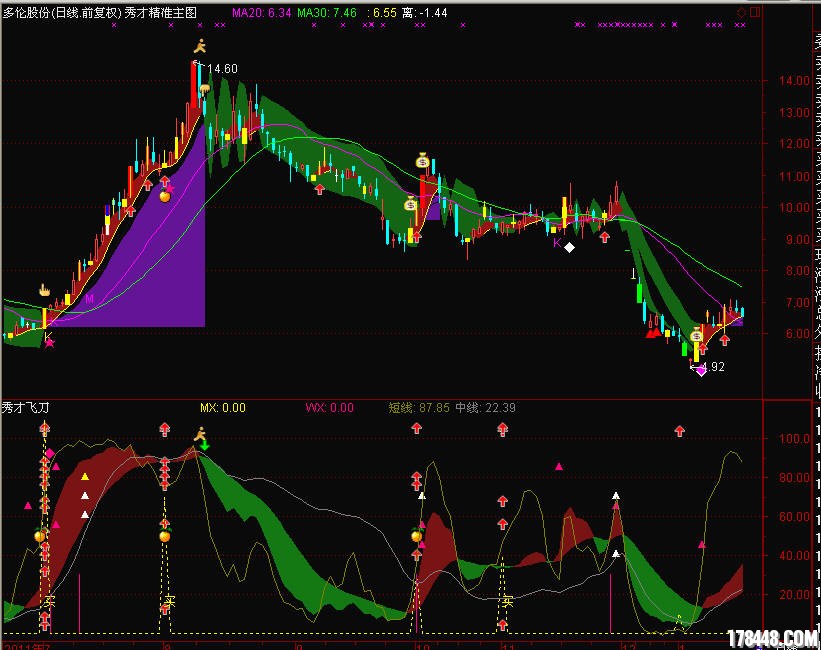The height and width of the screenshot is (650, 821).
Task: Click the MX: 0.00 readout
Action: pos(223,407)
